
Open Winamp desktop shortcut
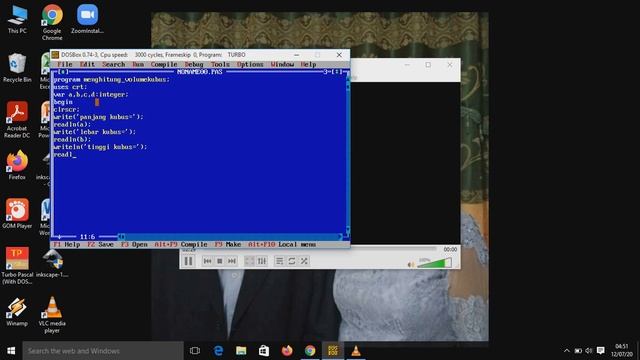17,311
